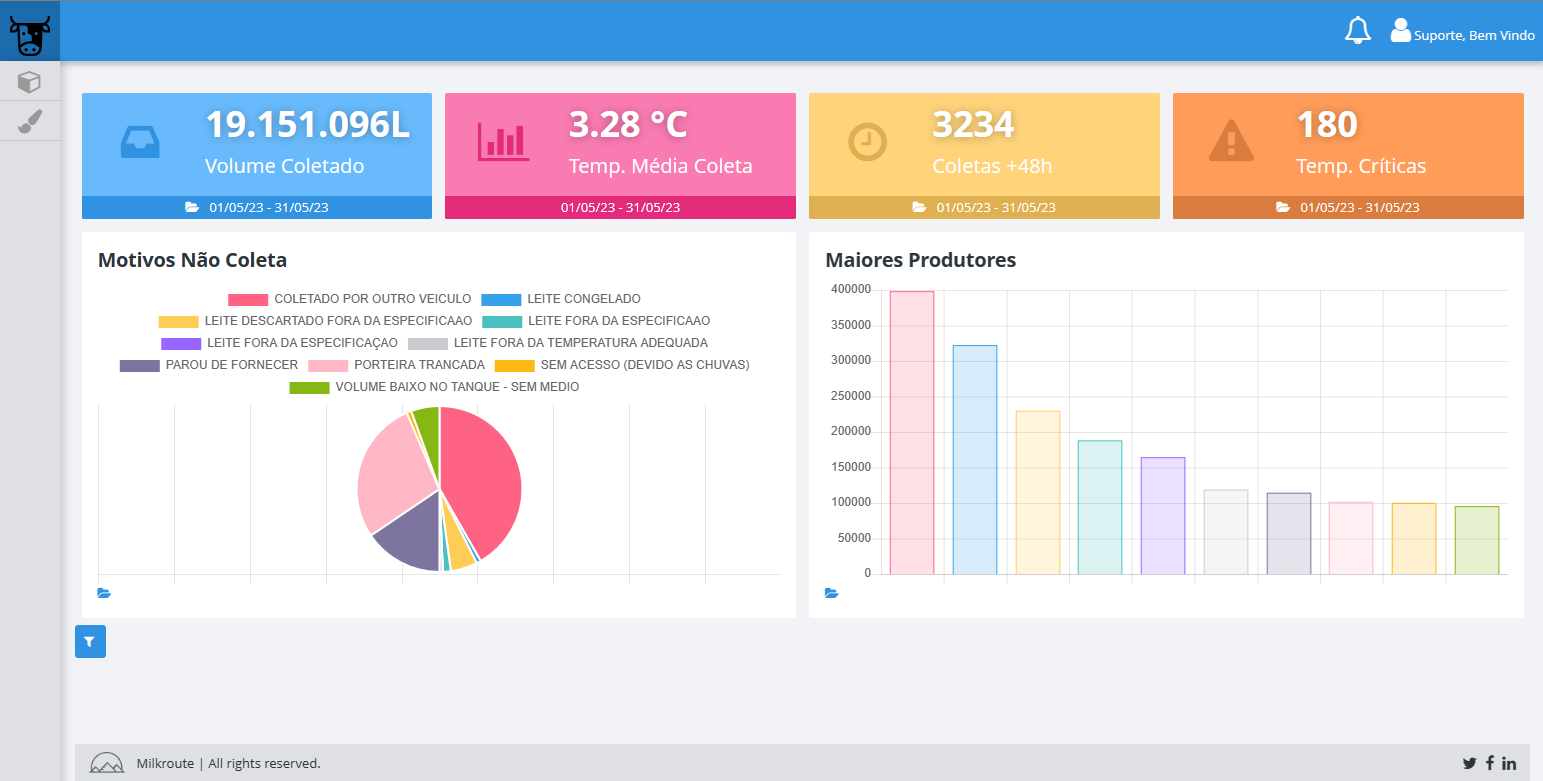Image resolution: width=1543 pixels, height=781 pixels.
Task: Open the Twitter icon in the footer
Action: (1469, 763)
